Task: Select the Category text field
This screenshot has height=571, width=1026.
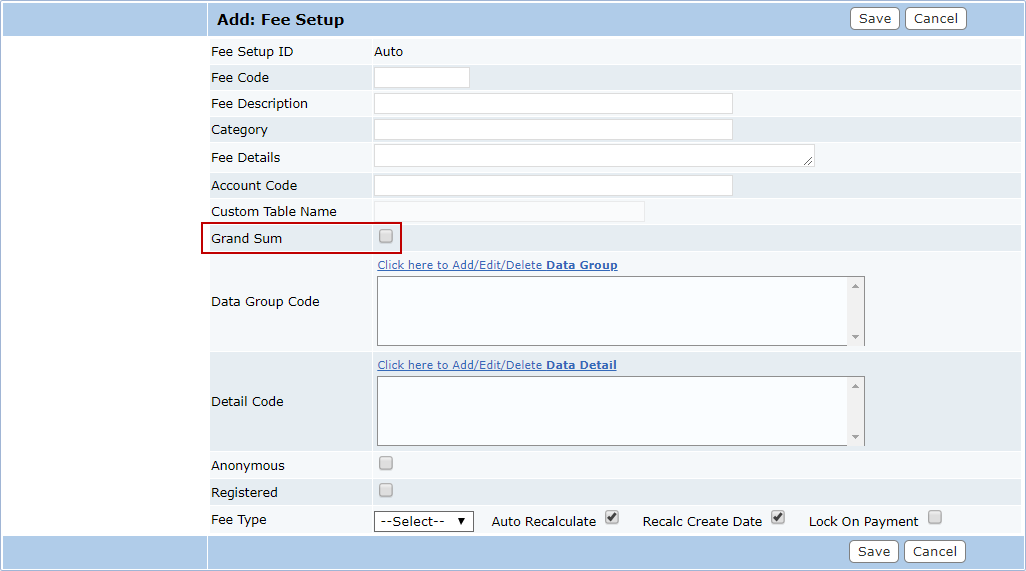Action: (x=553, y=130)
